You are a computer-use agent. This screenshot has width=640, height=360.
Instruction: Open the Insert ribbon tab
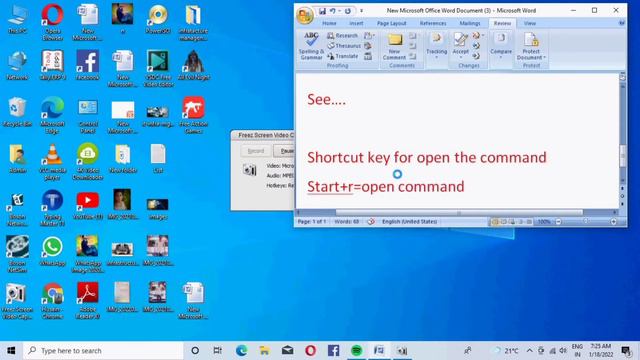356,23
